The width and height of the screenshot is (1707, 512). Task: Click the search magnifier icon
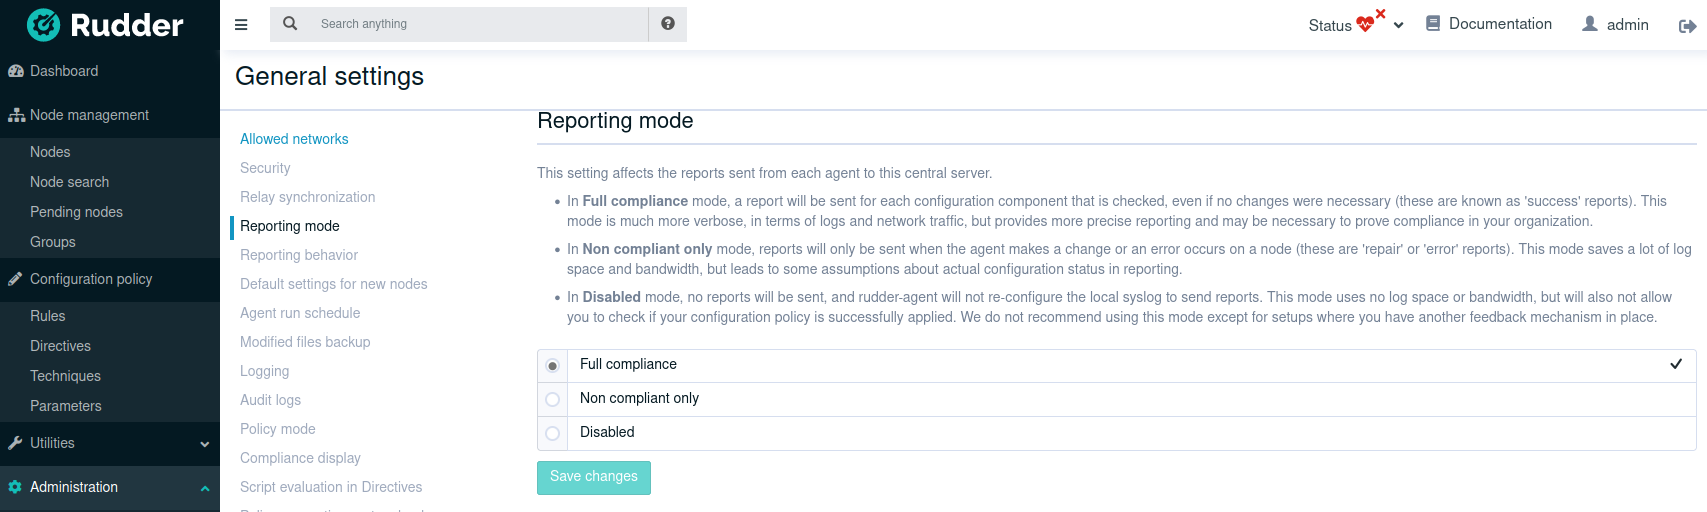pyautogui.click(x=290, y=24)
